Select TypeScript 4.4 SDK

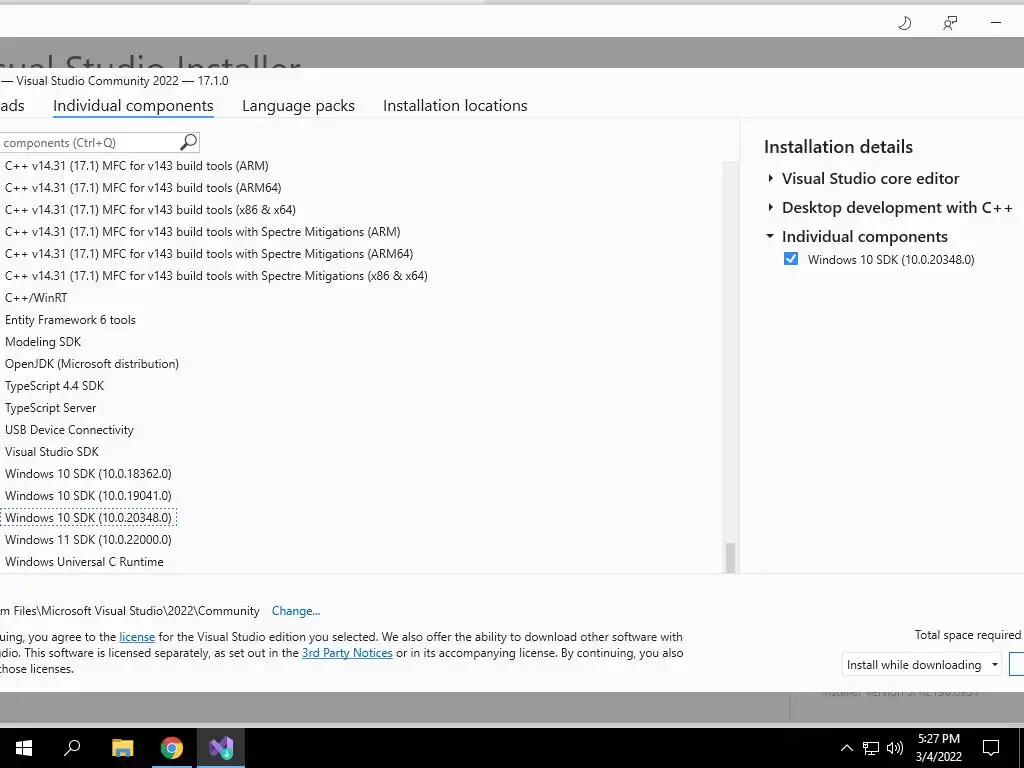[54, 386]
